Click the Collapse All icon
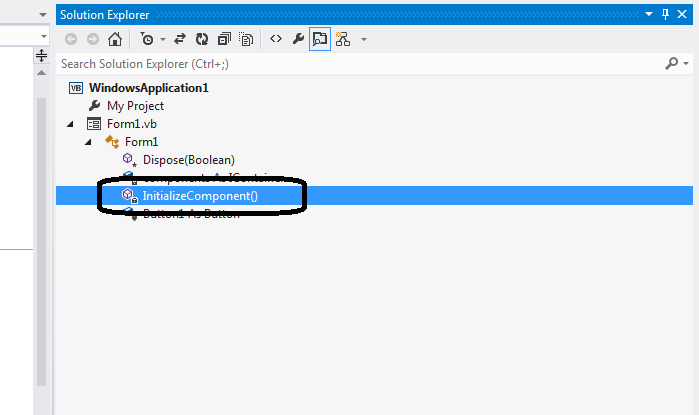This screenshot has width=699, height=415. point(224,39)
